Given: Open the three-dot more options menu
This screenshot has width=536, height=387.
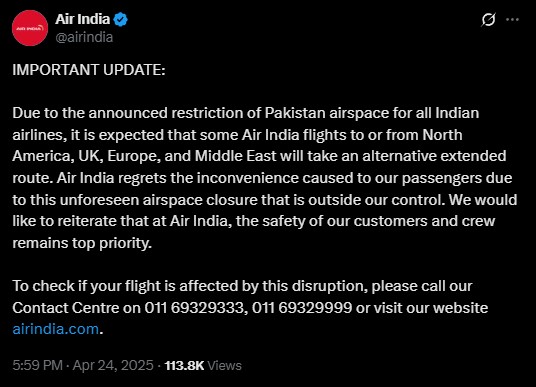Looking at the screenshot, I should (512, 19).
